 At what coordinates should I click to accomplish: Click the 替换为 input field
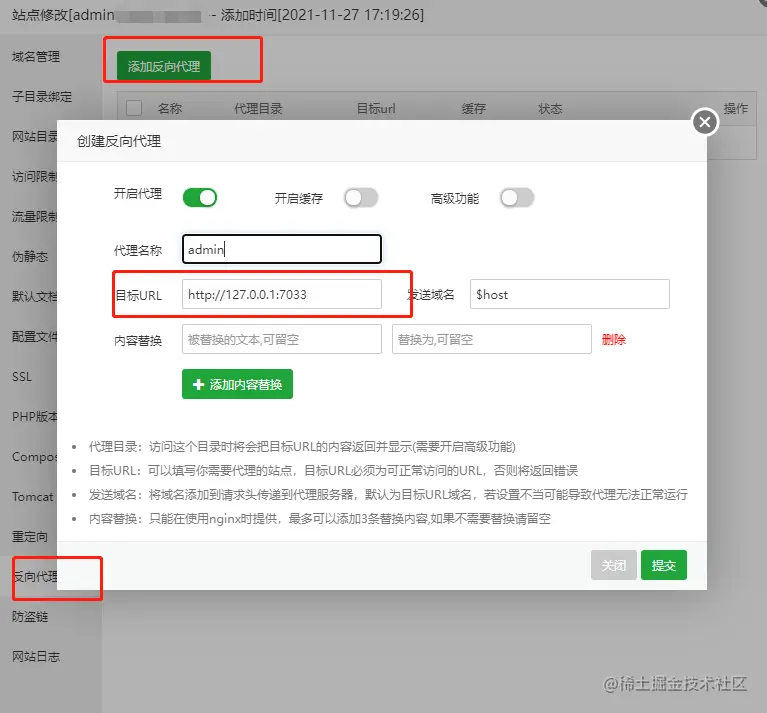click(492, 339)
